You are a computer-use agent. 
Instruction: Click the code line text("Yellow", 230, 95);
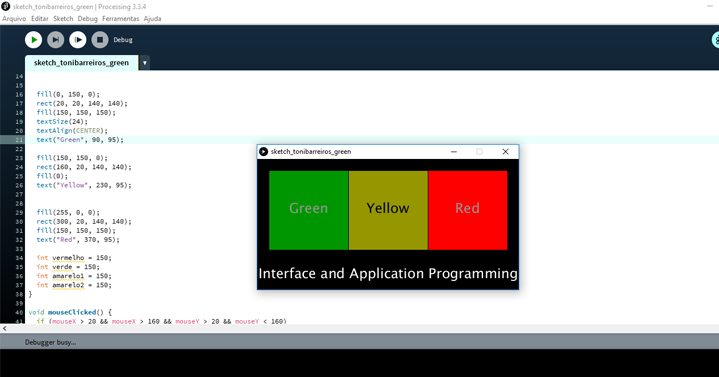(84, 185)
